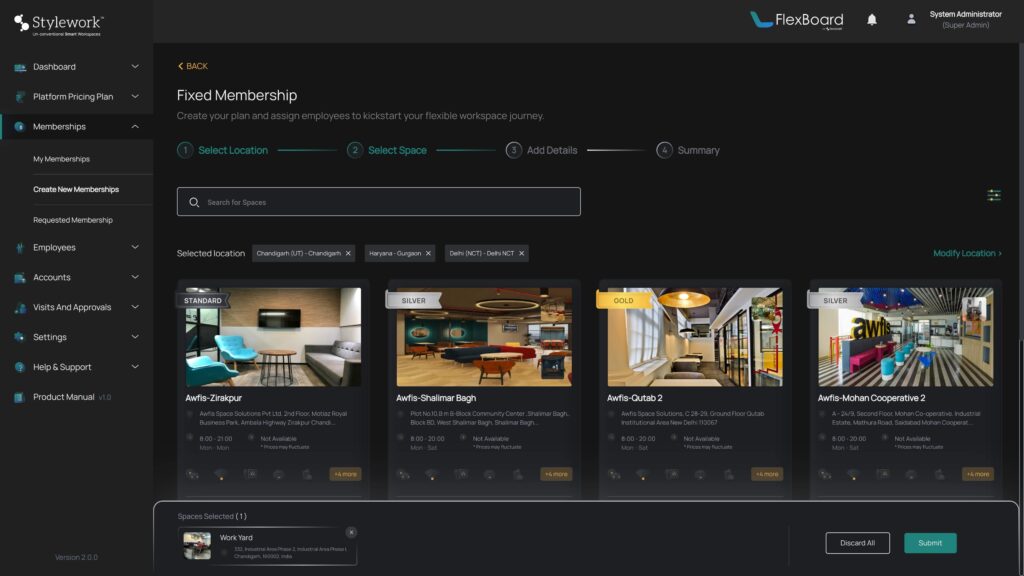Click the Awfis-Qutab 2 title

coord(635,398)
